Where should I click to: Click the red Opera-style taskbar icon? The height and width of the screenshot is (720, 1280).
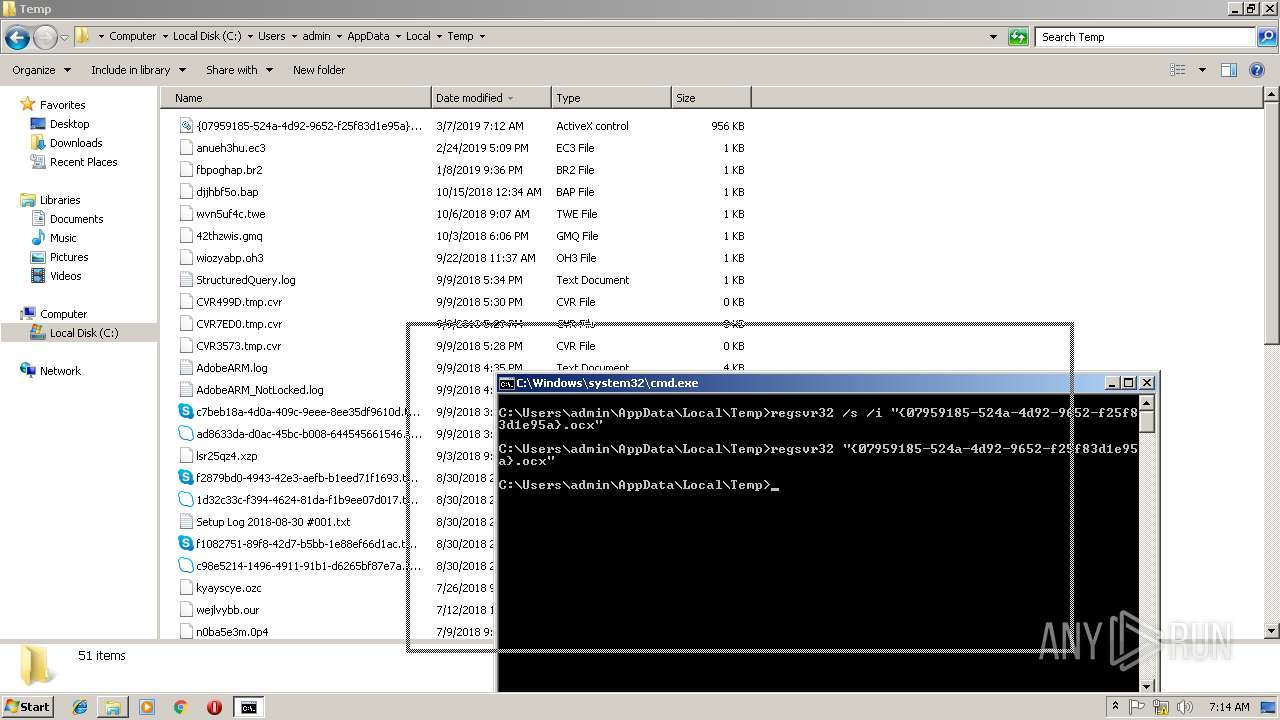214,707
